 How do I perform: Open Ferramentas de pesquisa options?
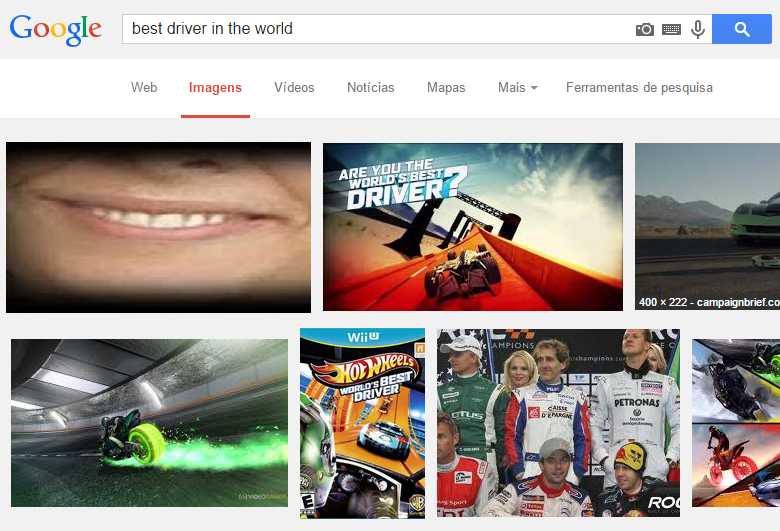639,88
